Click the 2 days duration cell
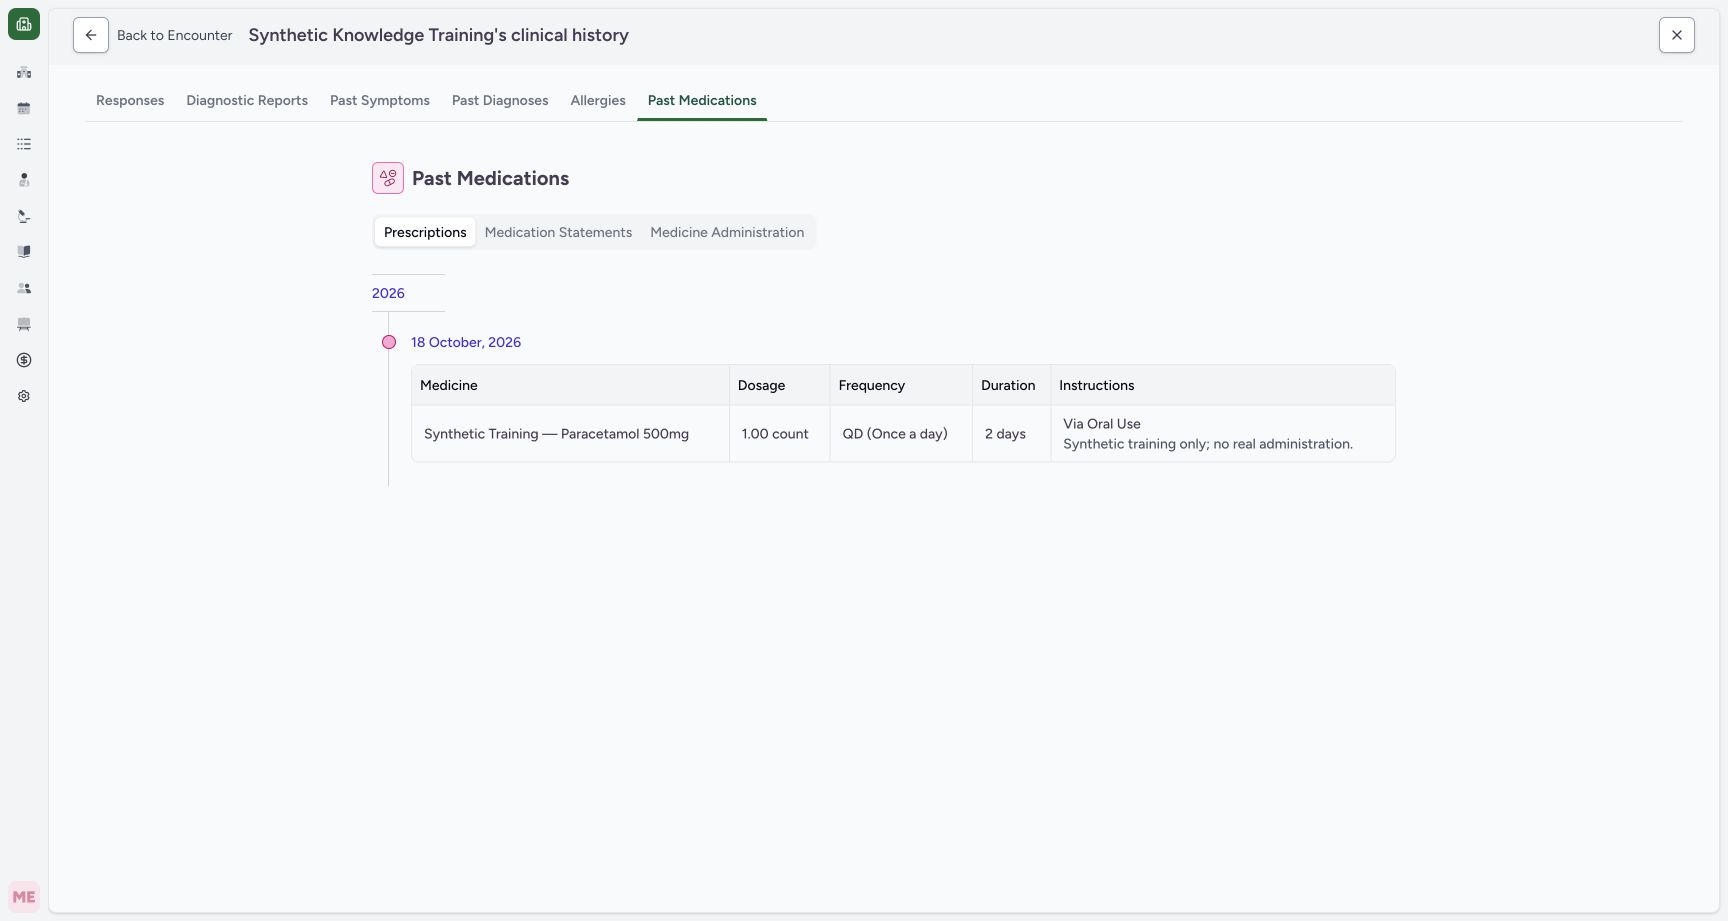Viewport: 1728px width, 921px height. (1011, 434)
